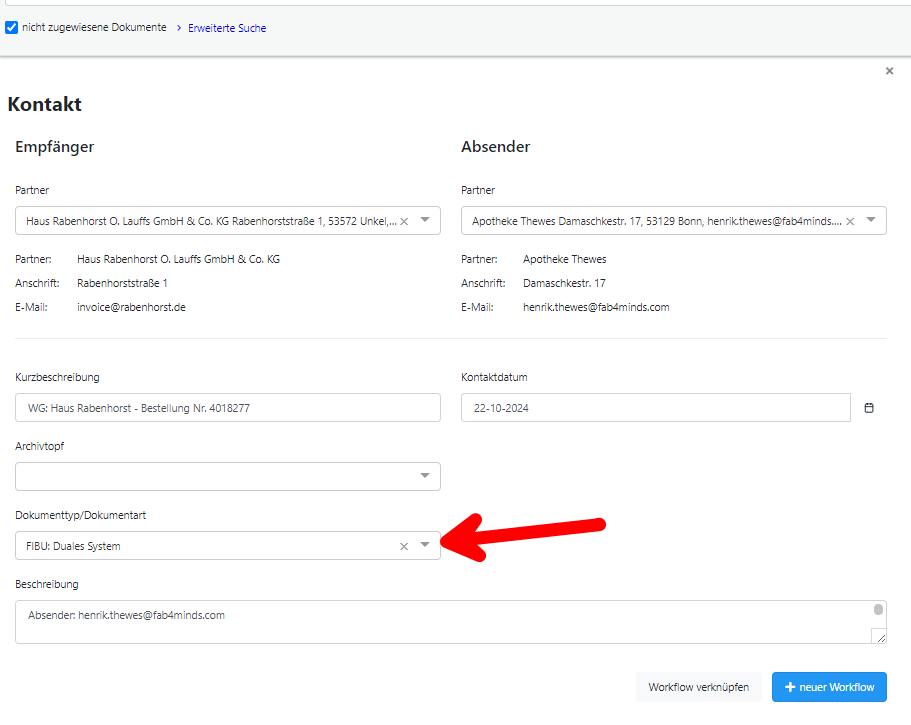Clear the Empfänger partner selection

404,221
